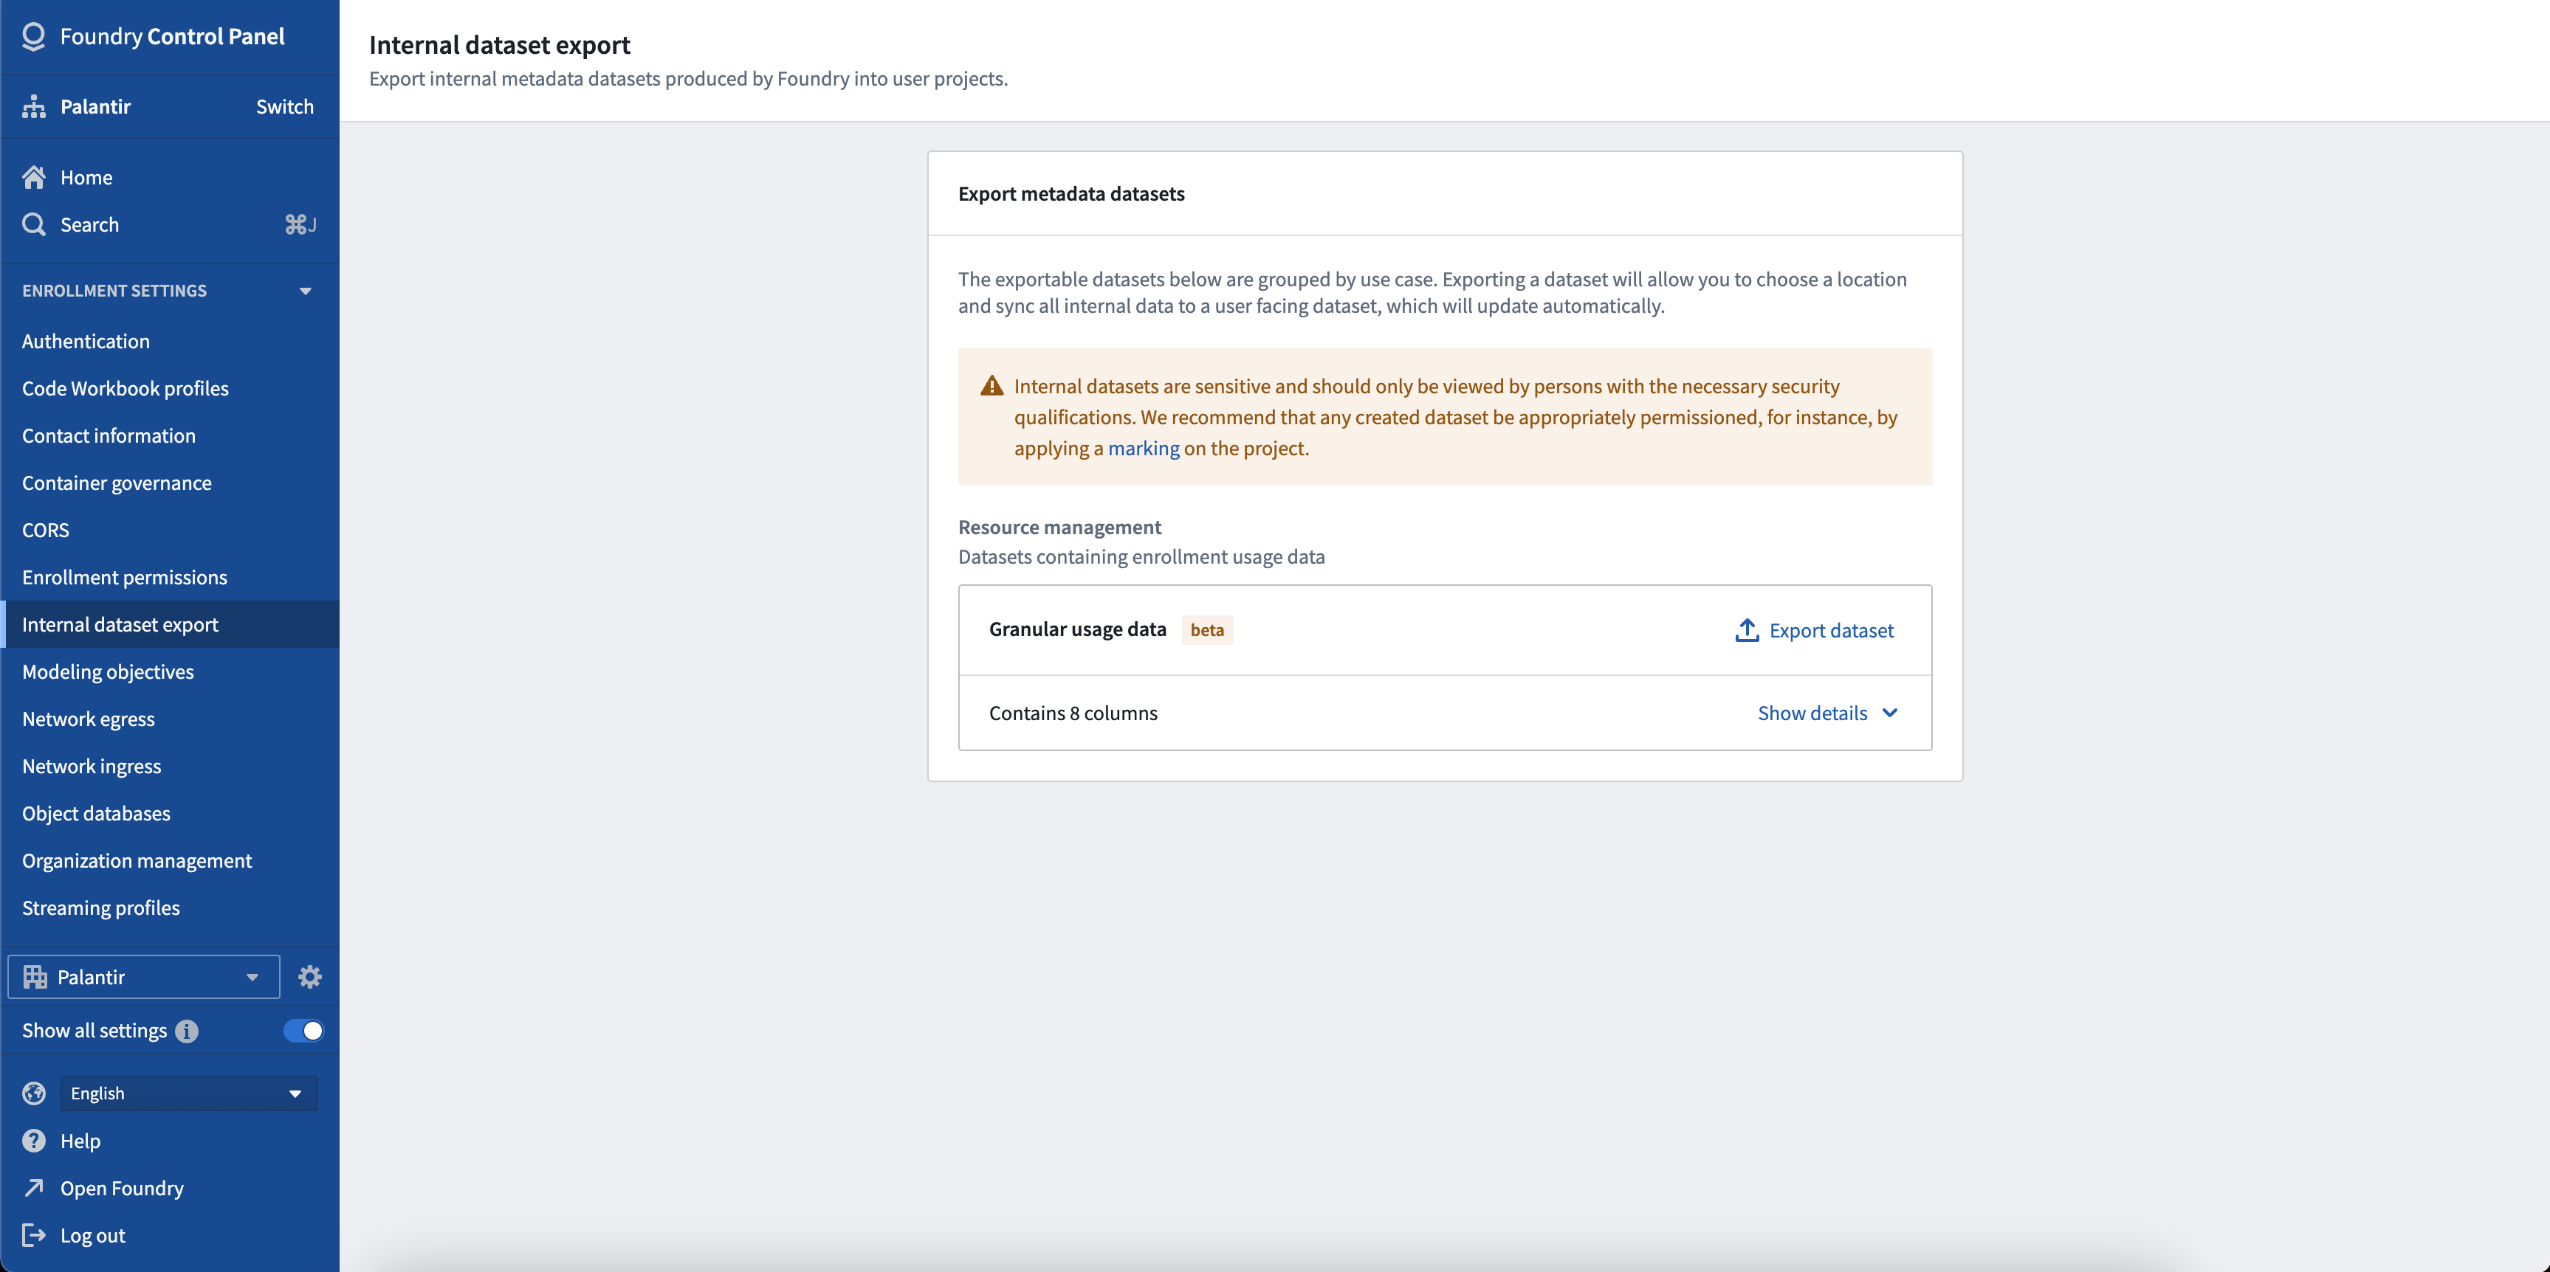Image resolution: width=2550 pixels, height=1272 pixels.
Task: Expand the Show details chevron
Action: click(1891, 712)
